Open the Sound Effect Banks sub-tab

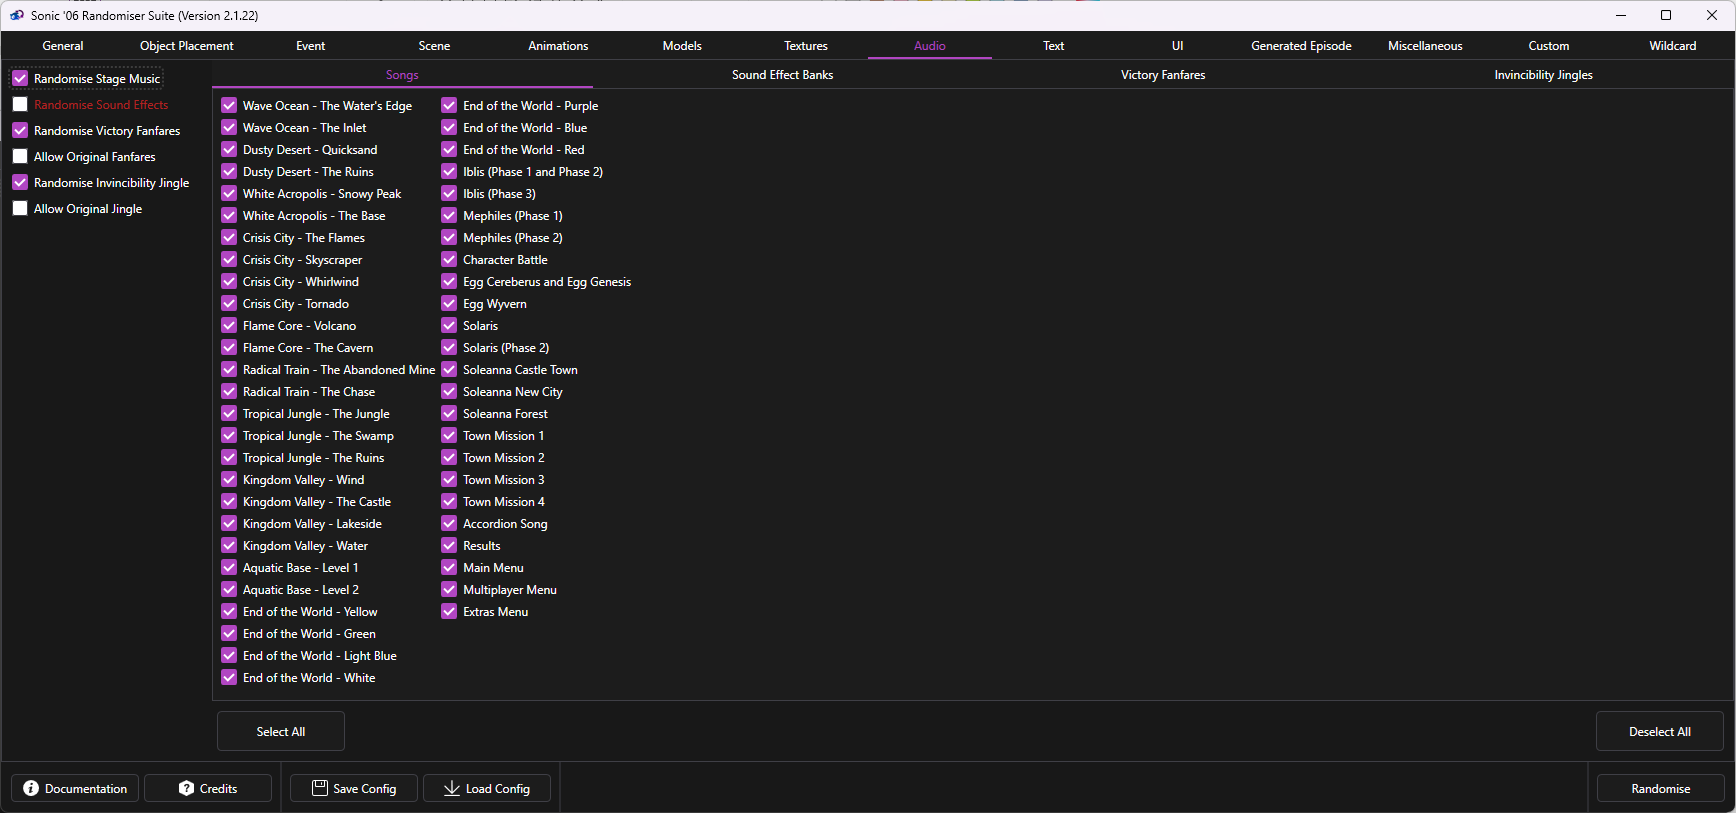click(x=782, y=75)
